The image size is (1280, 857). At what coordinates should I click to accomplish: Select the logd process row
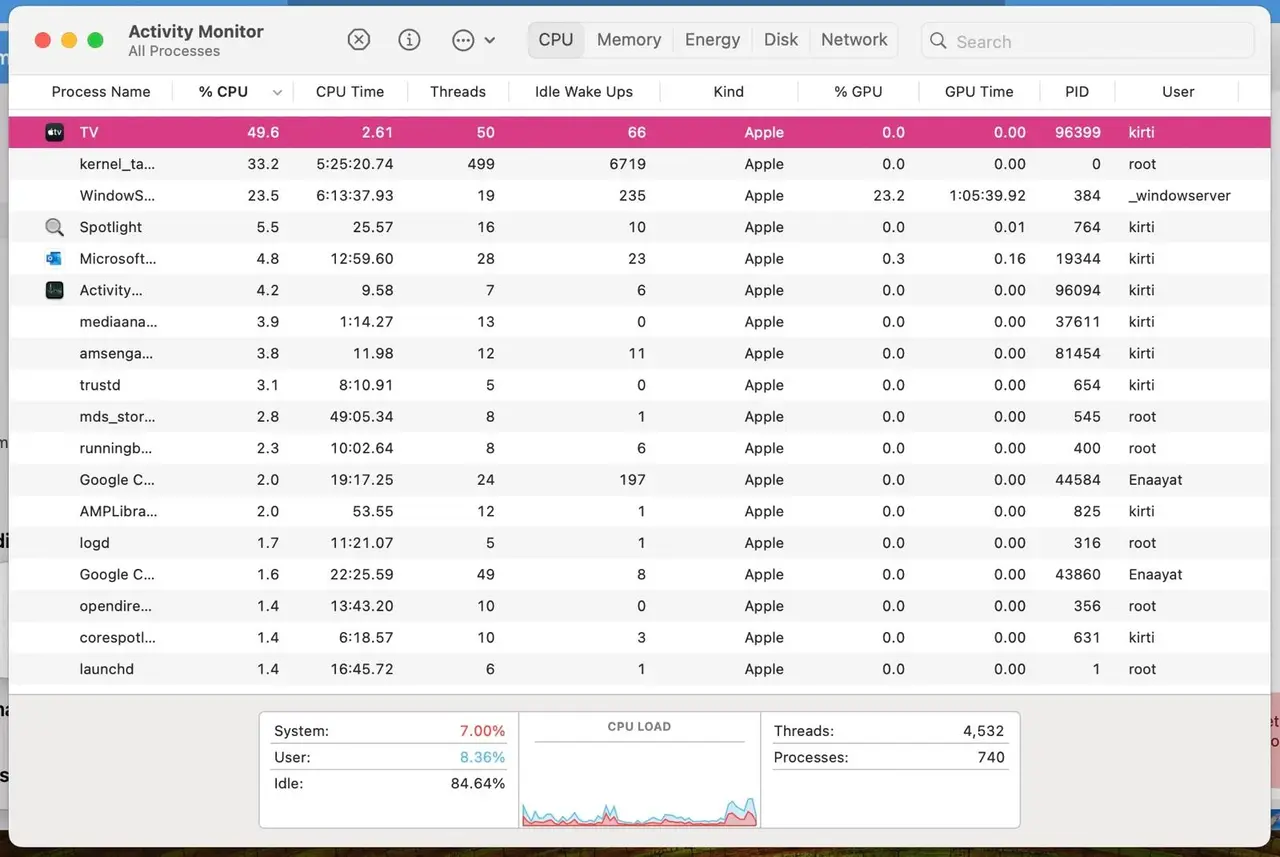[640, 543]
